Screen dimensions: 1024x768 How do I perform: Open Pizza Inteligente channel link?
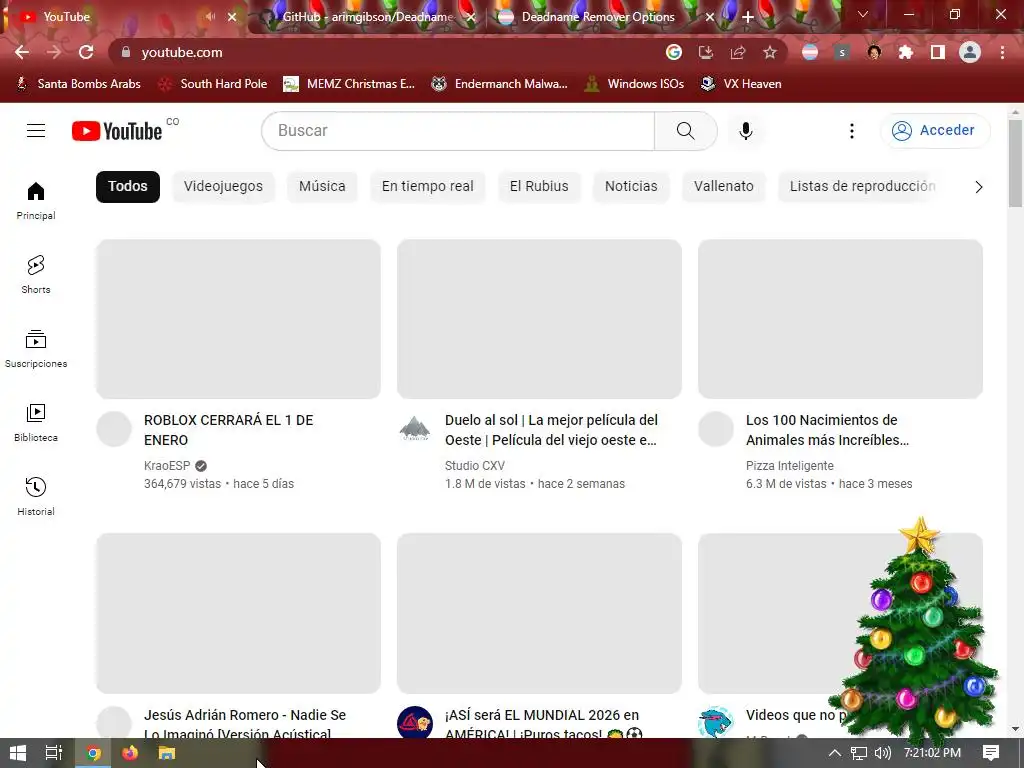[790, 466]
